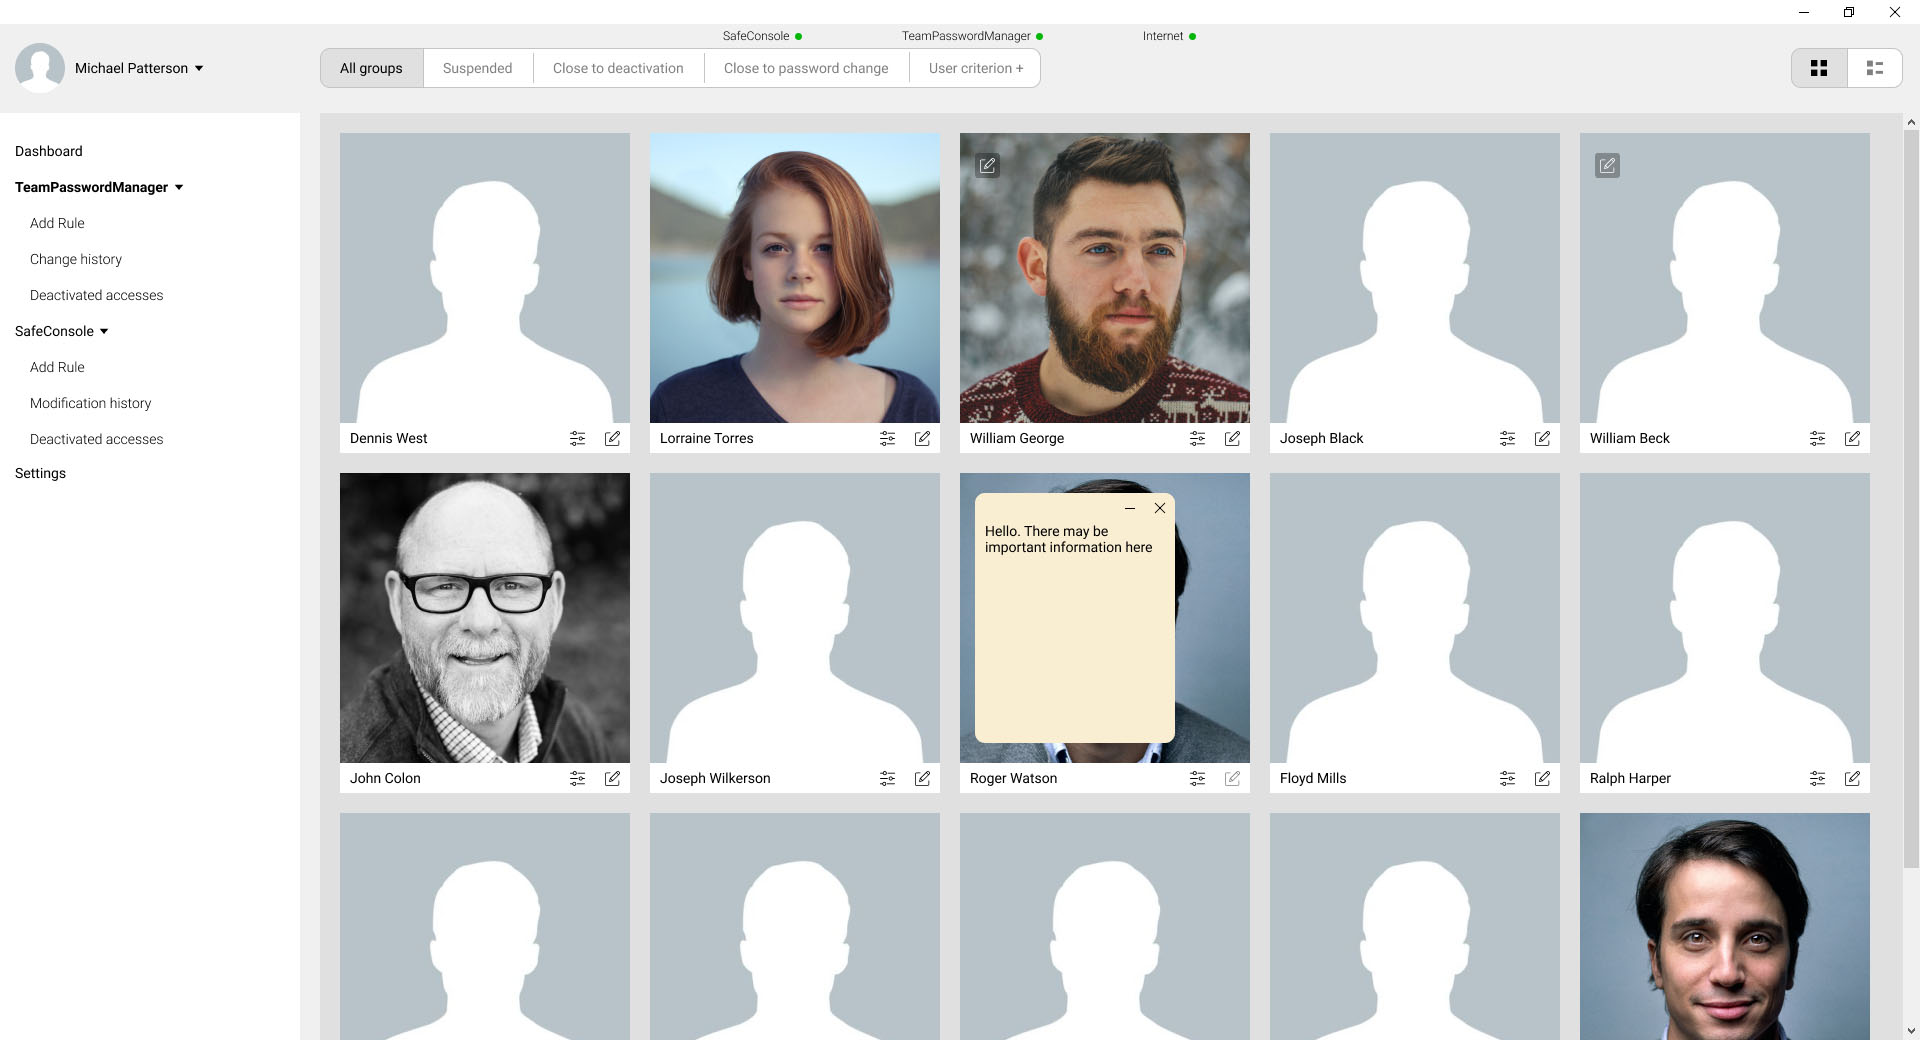Open Add Rule under SafeConsole
This screenshot has height=1040, width=1920.
(57, 367)
